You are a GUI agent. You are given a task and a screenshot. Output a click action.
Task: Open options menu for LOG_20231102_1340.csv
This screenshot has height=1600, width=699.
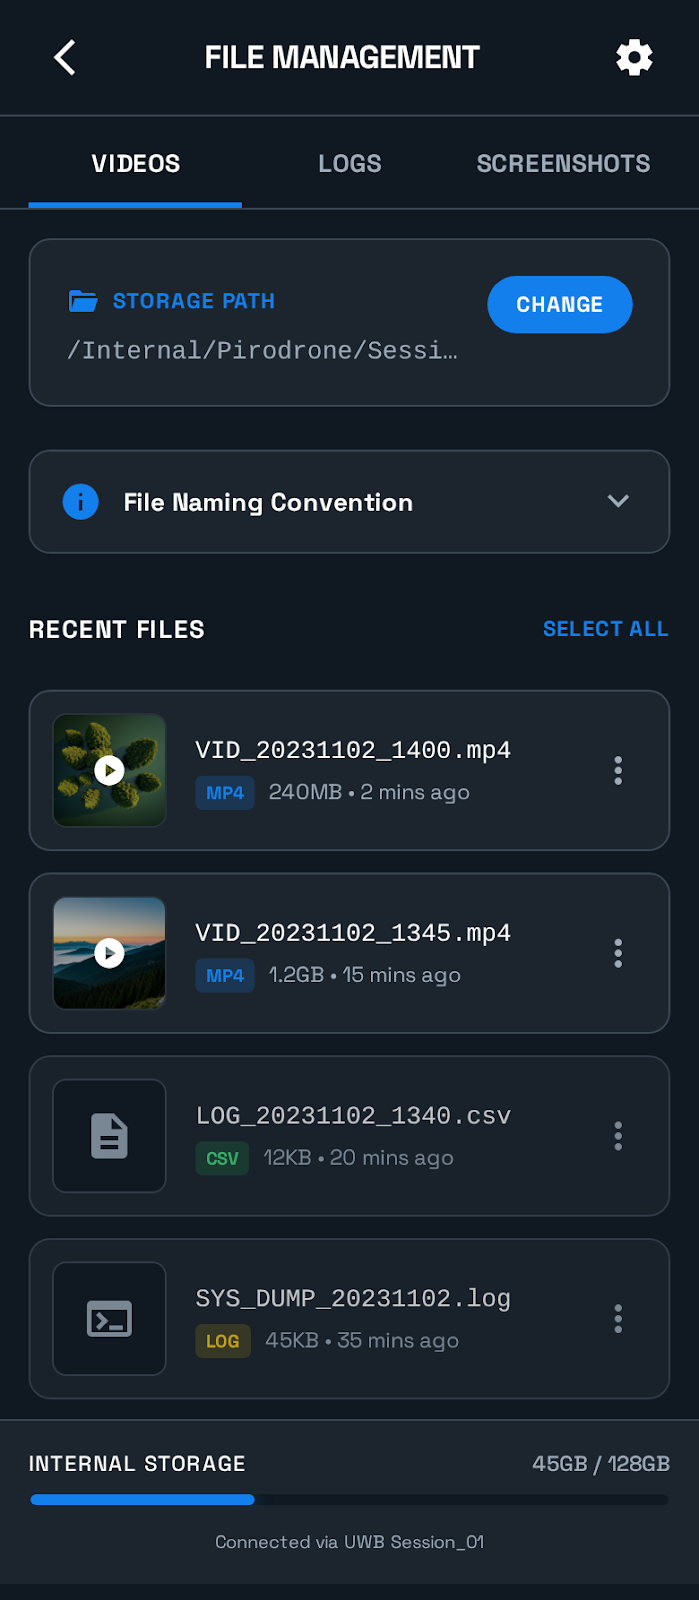[618, 1136]
